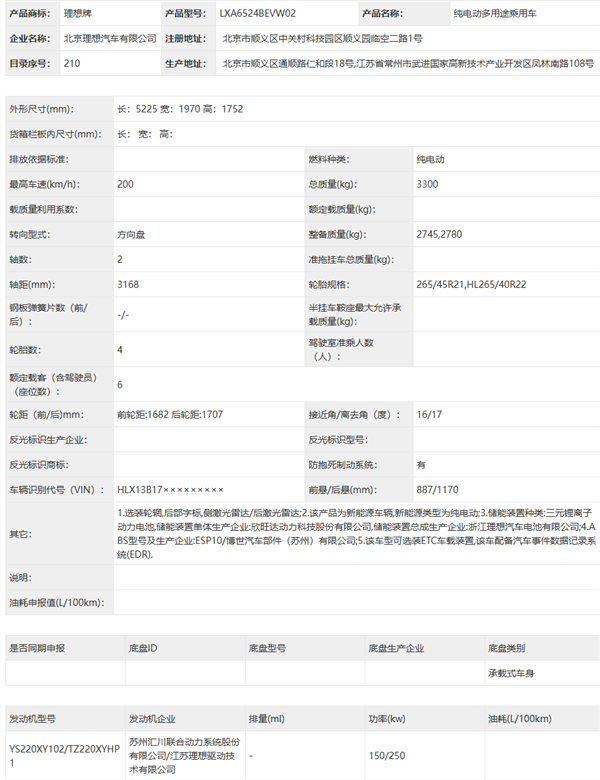Select product model LXA6524BEVW02

pos(258,13)
